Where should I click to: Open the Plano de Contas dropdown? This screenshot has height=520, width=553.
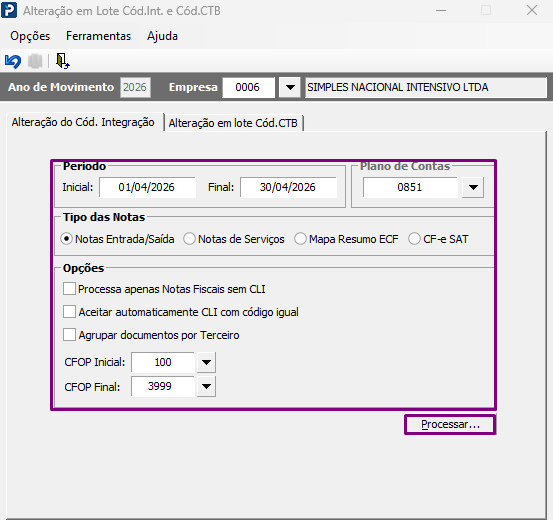click(x=473, y=187)
